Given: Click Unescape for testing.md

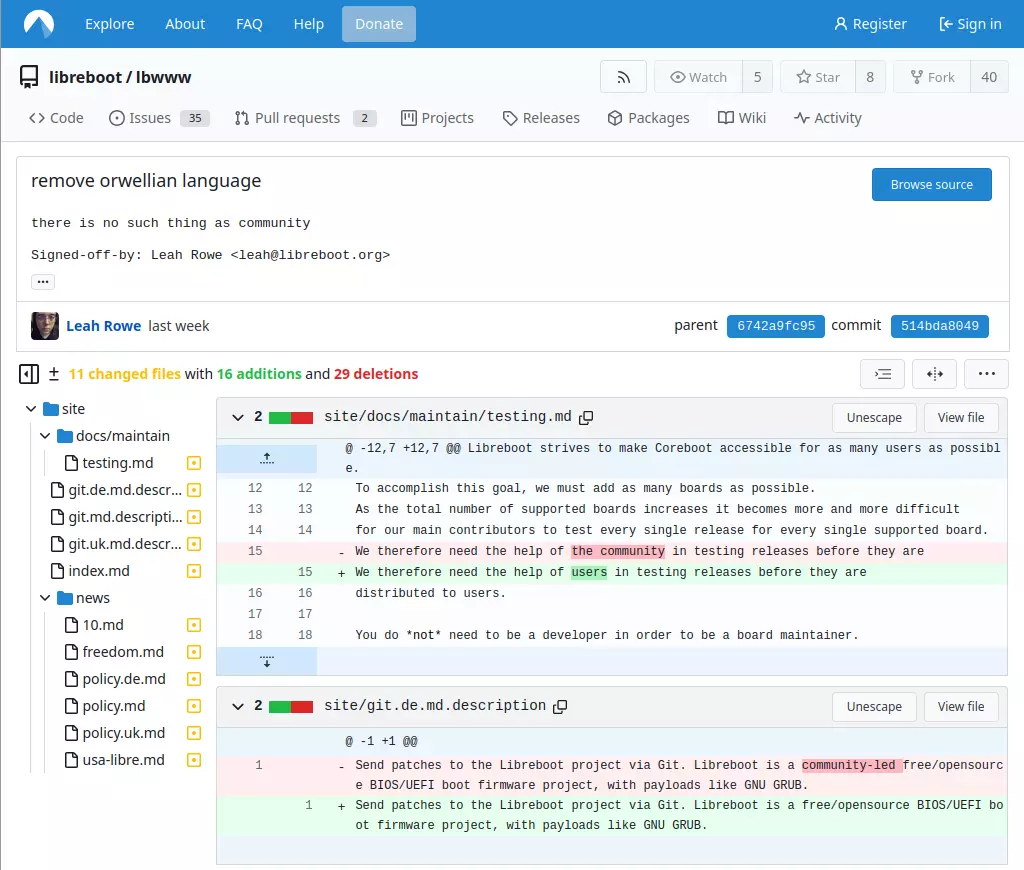Looking at the screenshot, I should [874, 418].
